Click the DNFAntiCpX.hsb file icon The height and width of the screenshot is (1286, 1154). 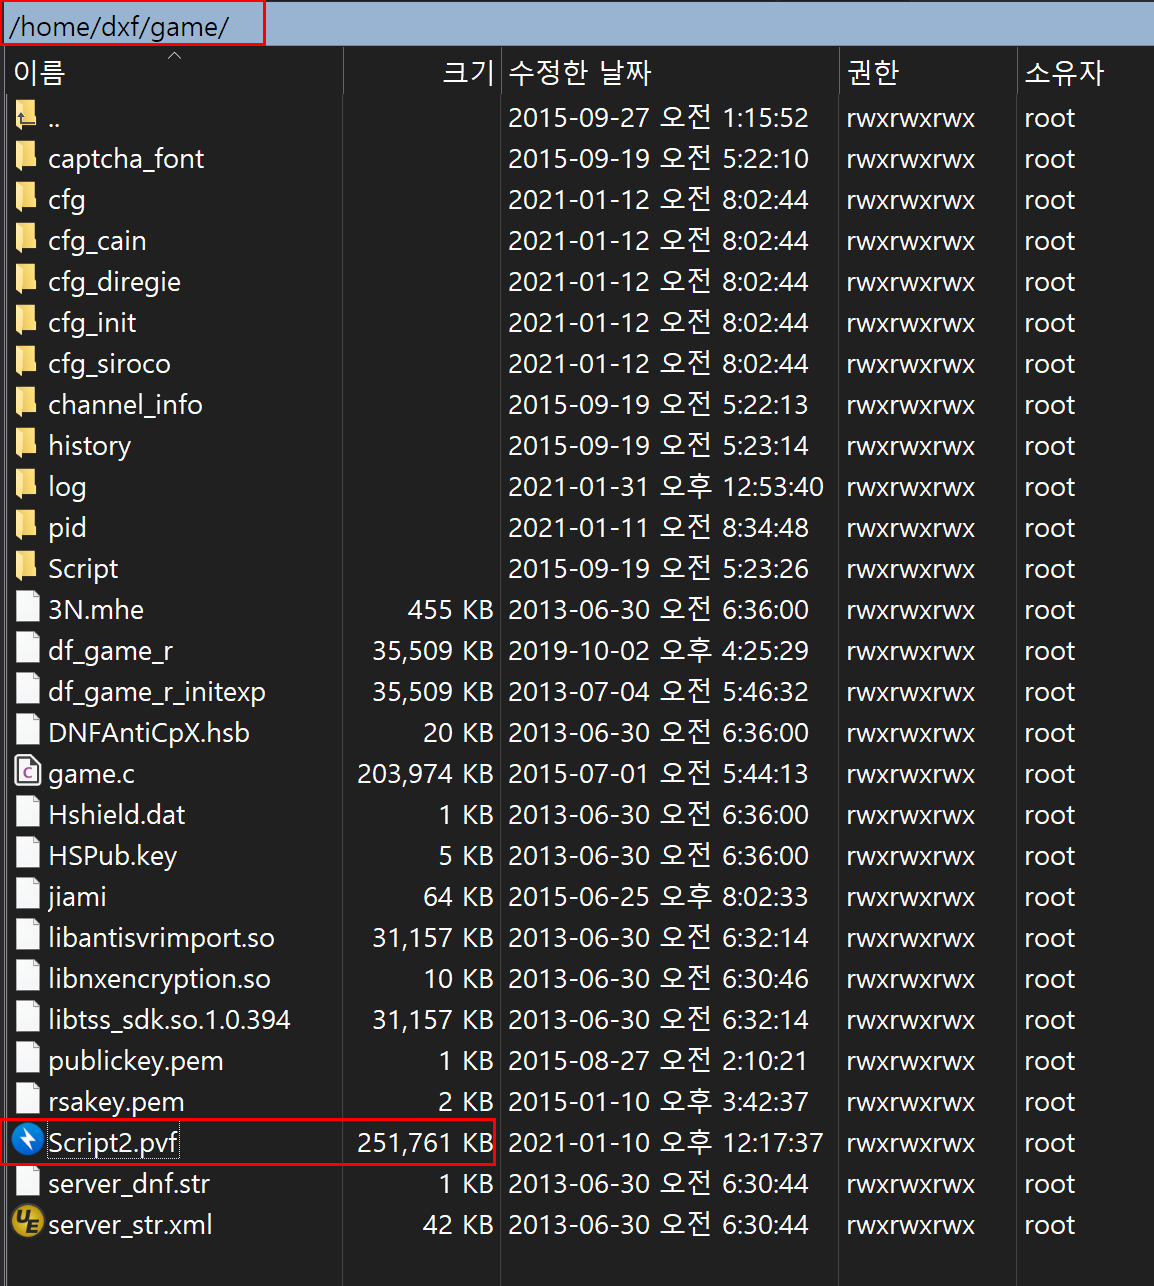click(x=27, y=732)
